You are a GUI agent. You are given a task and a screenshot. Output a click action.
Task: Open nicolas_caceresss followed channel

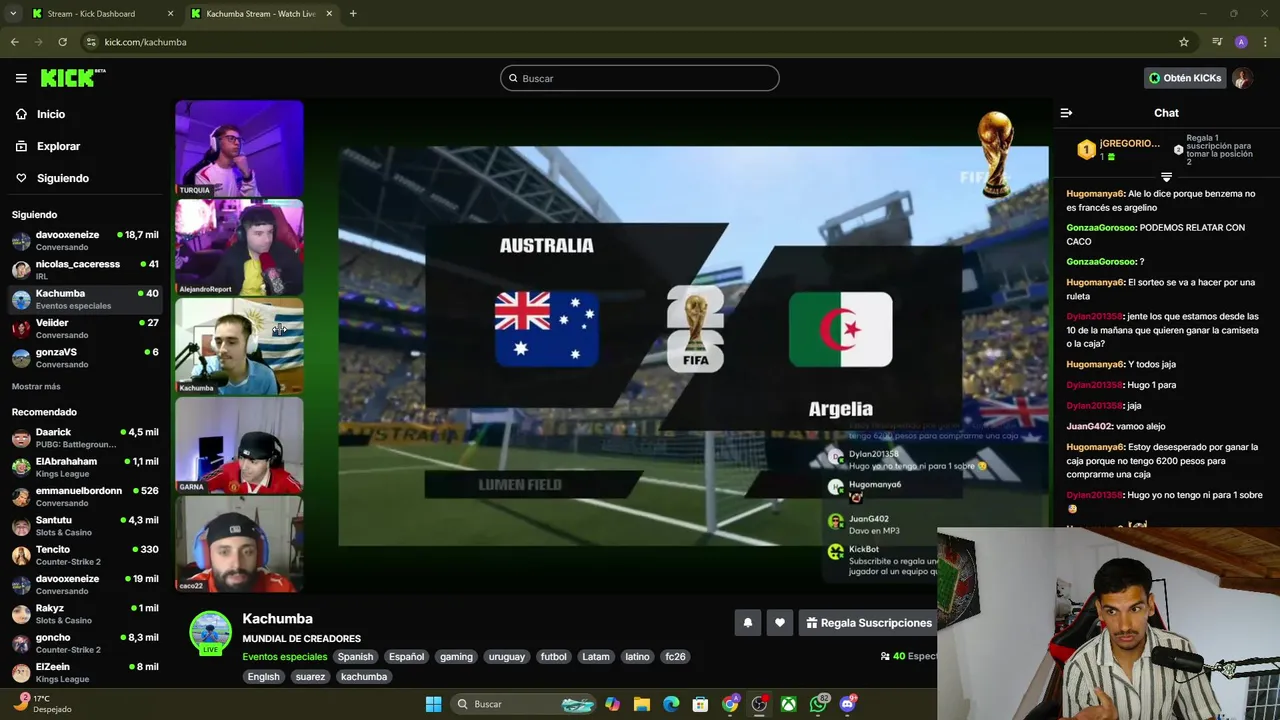pyautogui.click(x=85, y=270)
